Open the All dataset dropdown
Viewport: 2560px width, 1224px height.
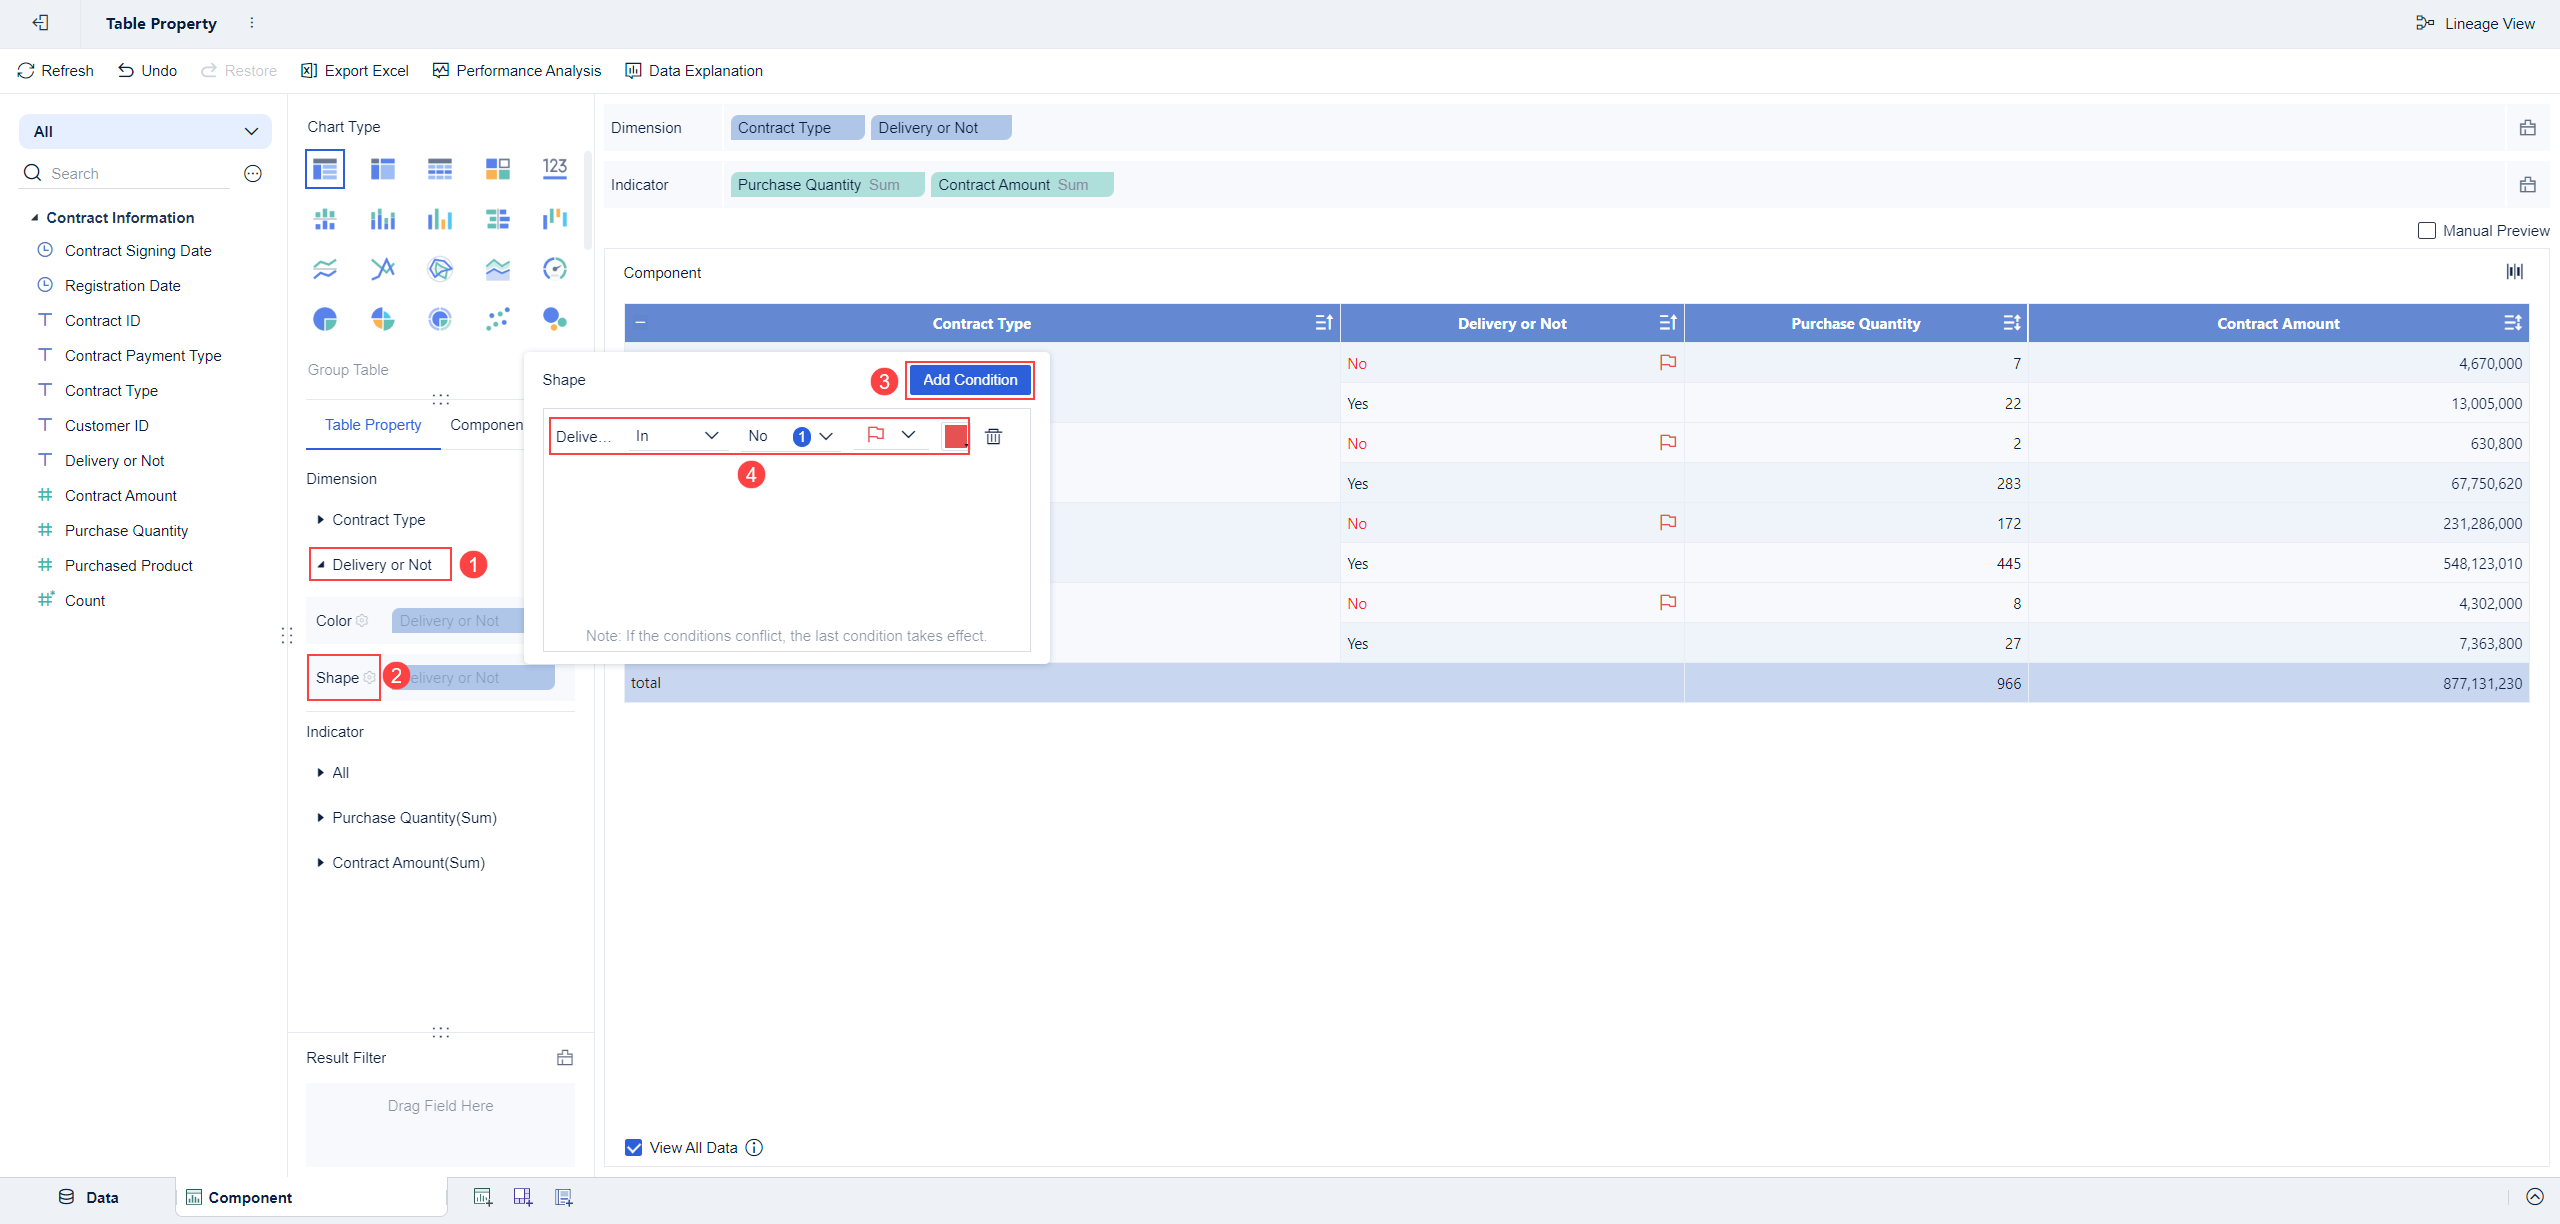[145, 131]
